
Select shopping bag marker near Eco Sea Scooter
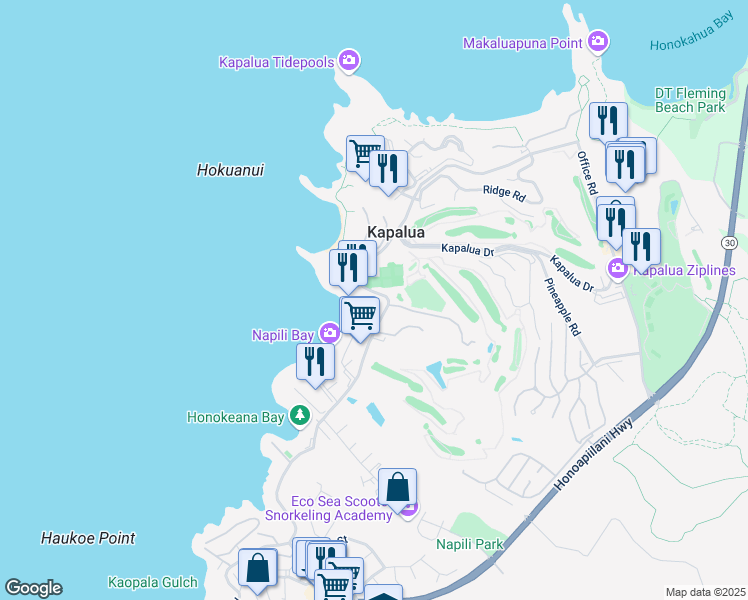click(x=397, y=488)
